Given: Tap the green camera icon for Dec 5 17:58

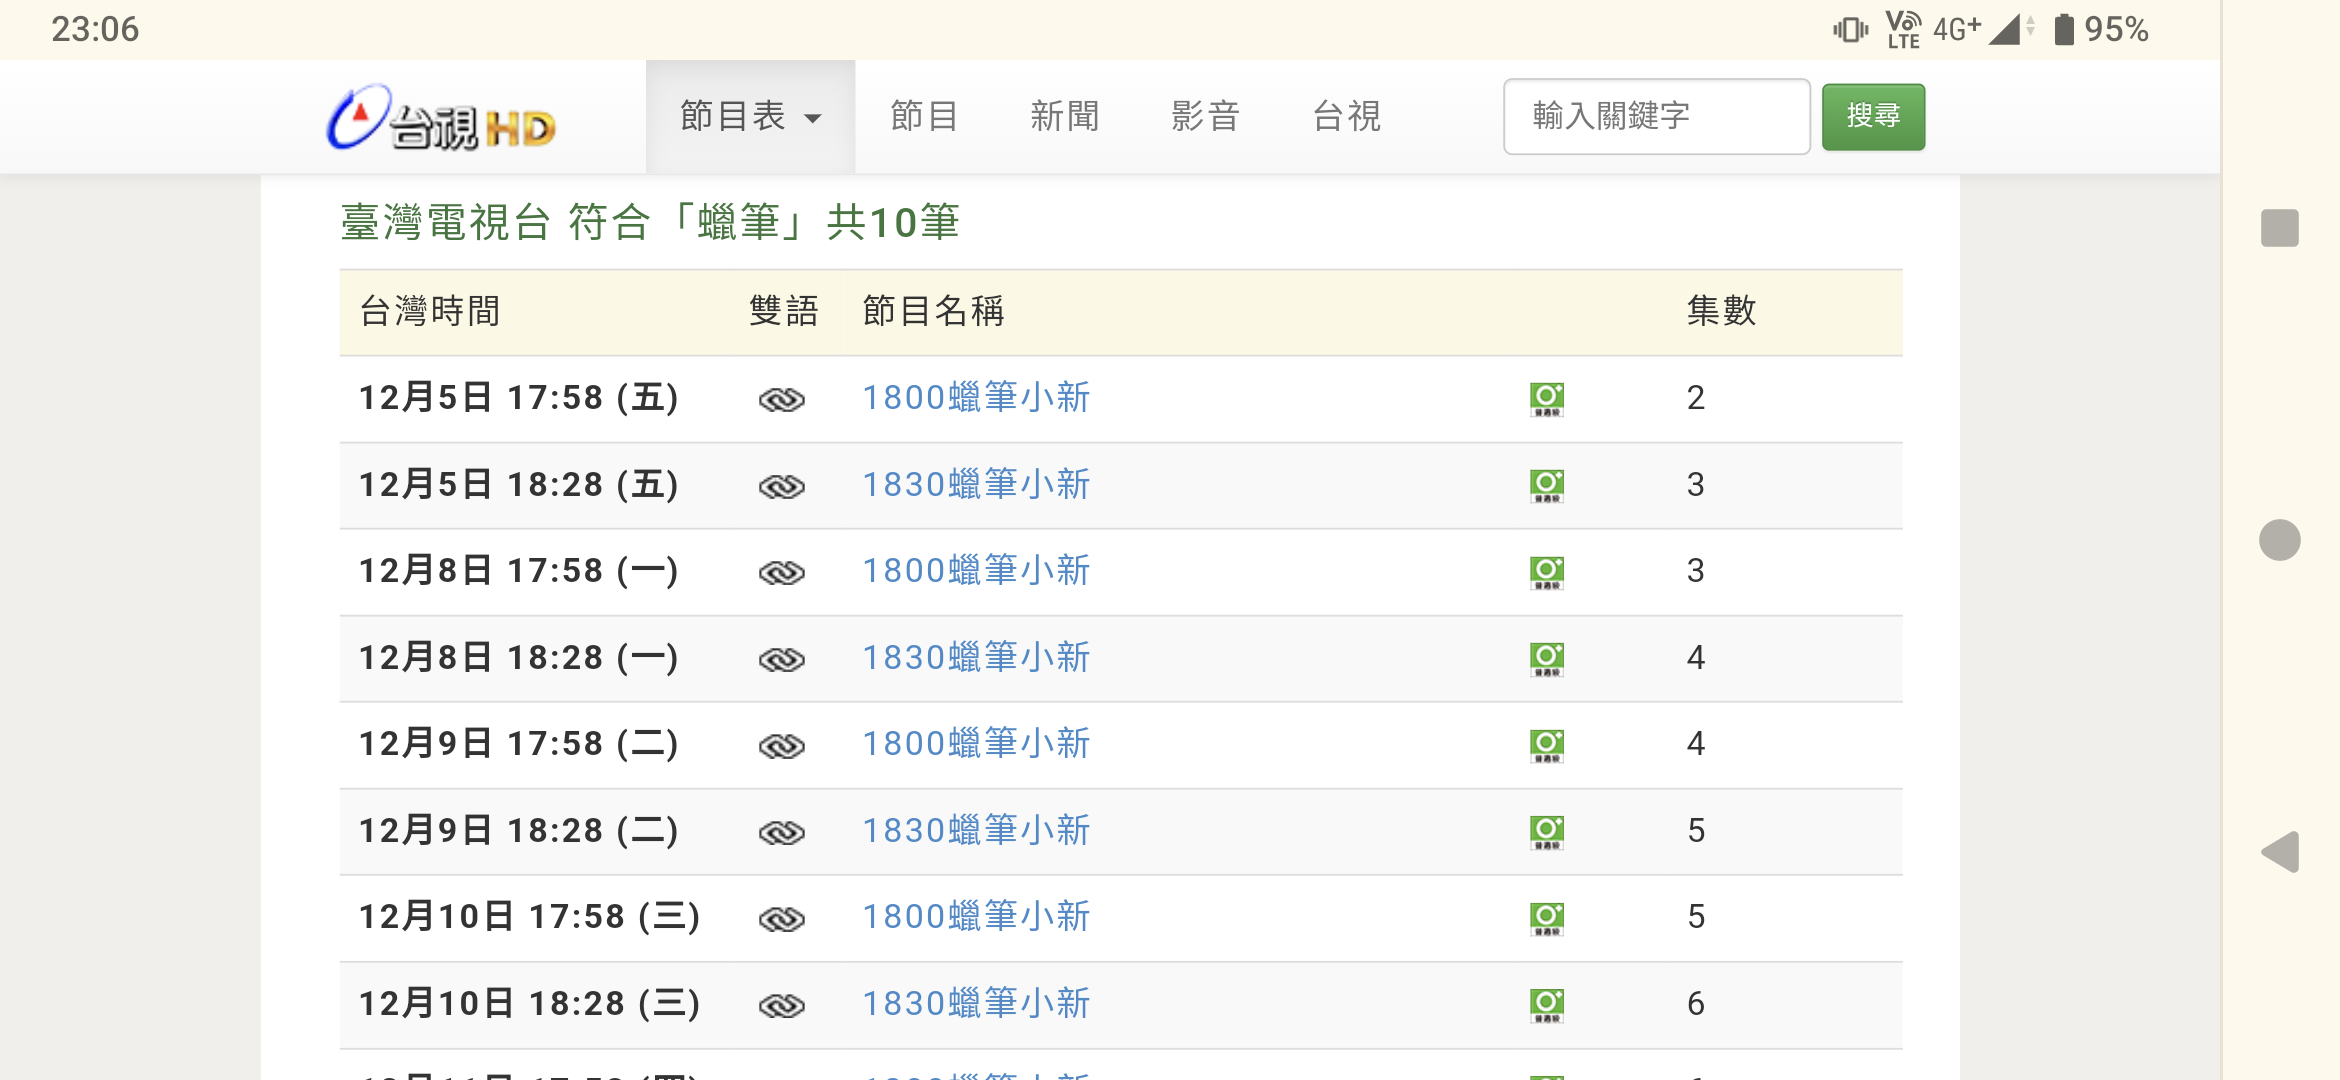Looking at the screenshot, I should click(x=1546, y=399).
